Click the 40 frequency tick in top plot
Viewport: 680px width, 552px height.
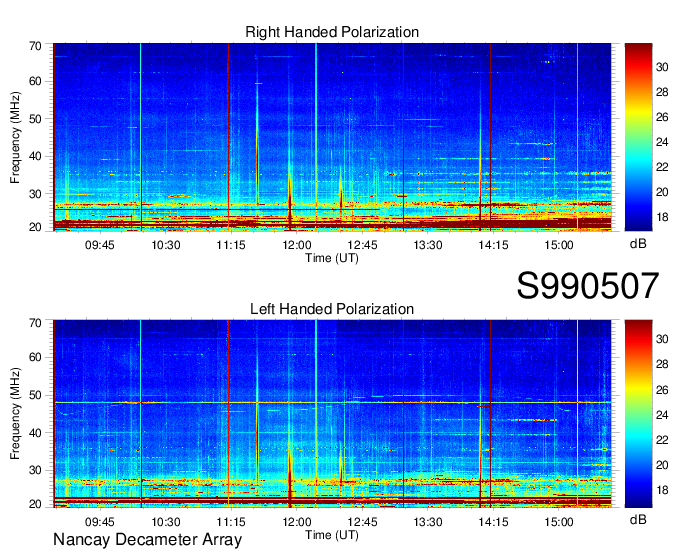[x=35, y=156]
